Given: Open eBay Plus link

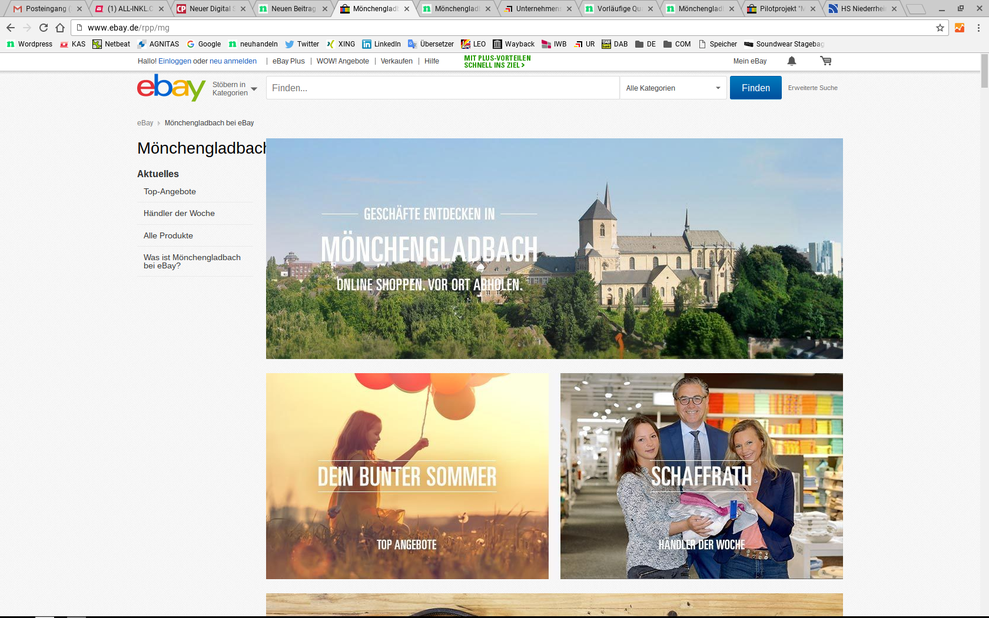Looking at the screenshot, I should pos(288,61).
